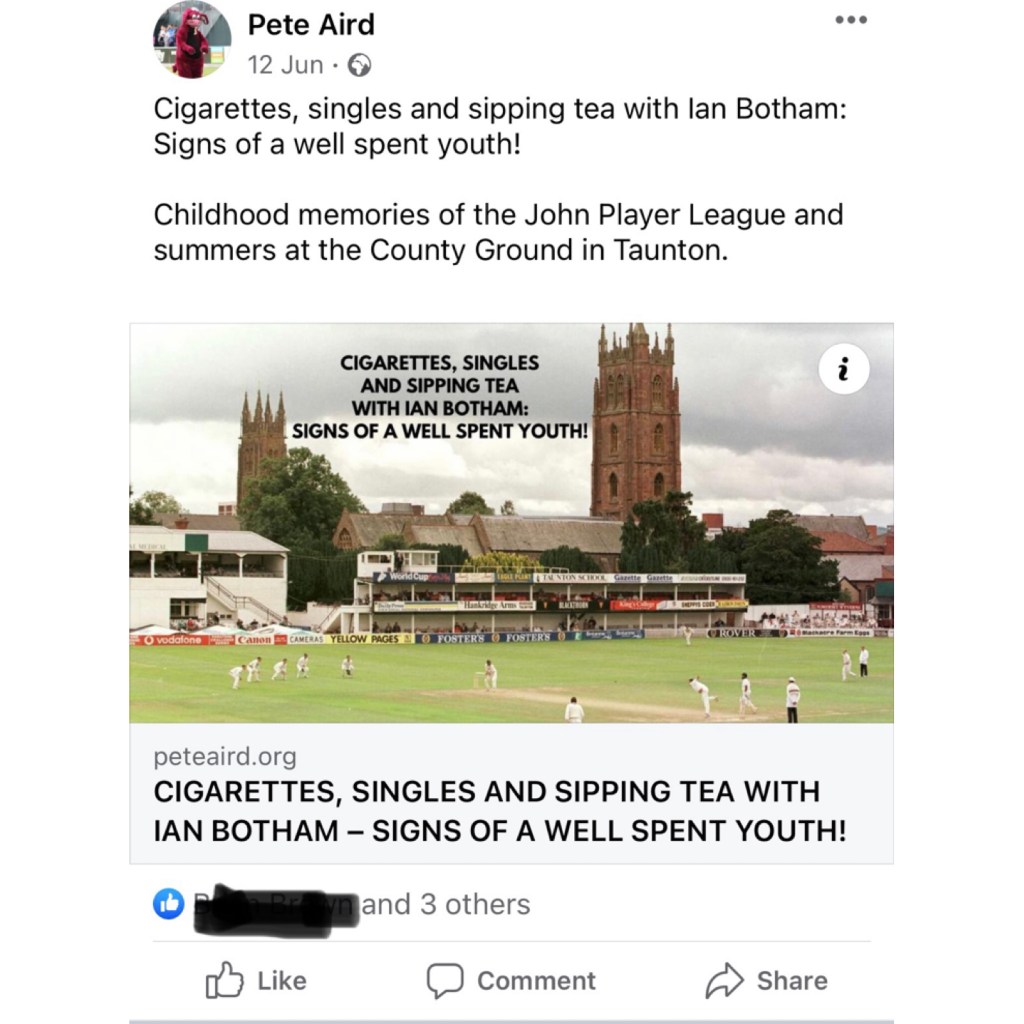Click the blue like reaction icon
The image size is (1024, 1024).
(x=169, y=904)
